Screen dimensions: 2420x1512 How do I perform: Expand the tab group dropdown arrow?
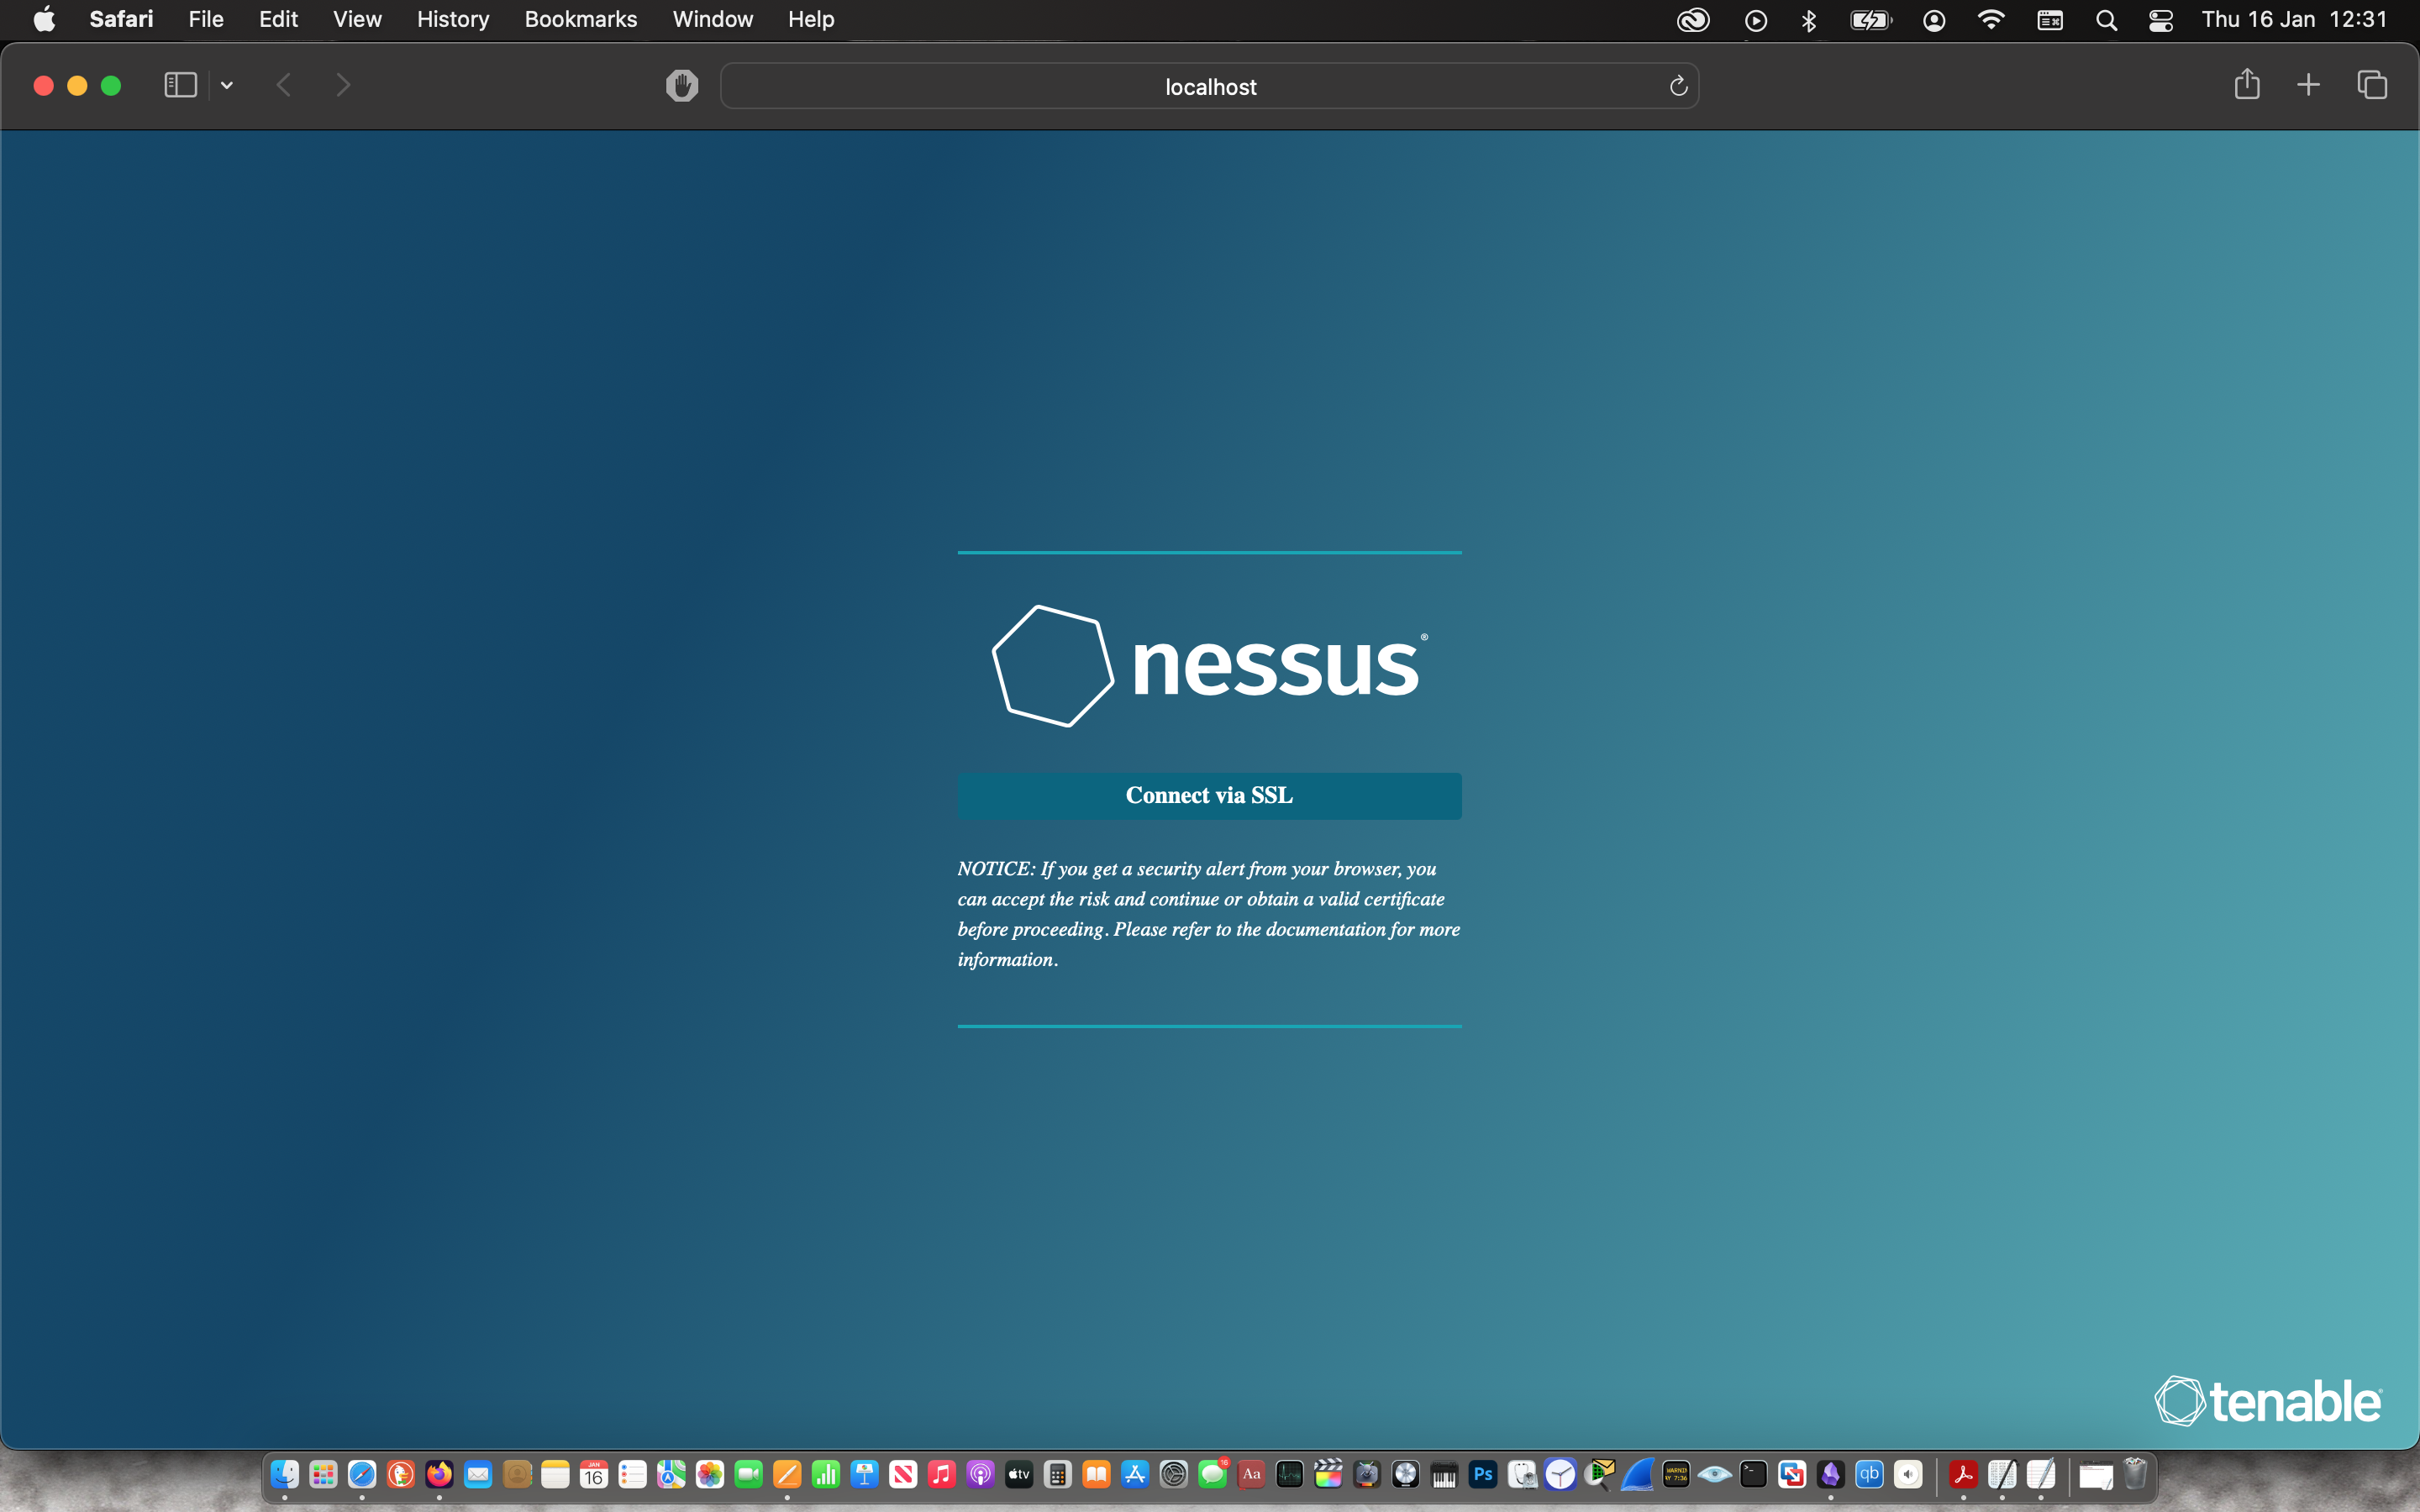[227, 86]
